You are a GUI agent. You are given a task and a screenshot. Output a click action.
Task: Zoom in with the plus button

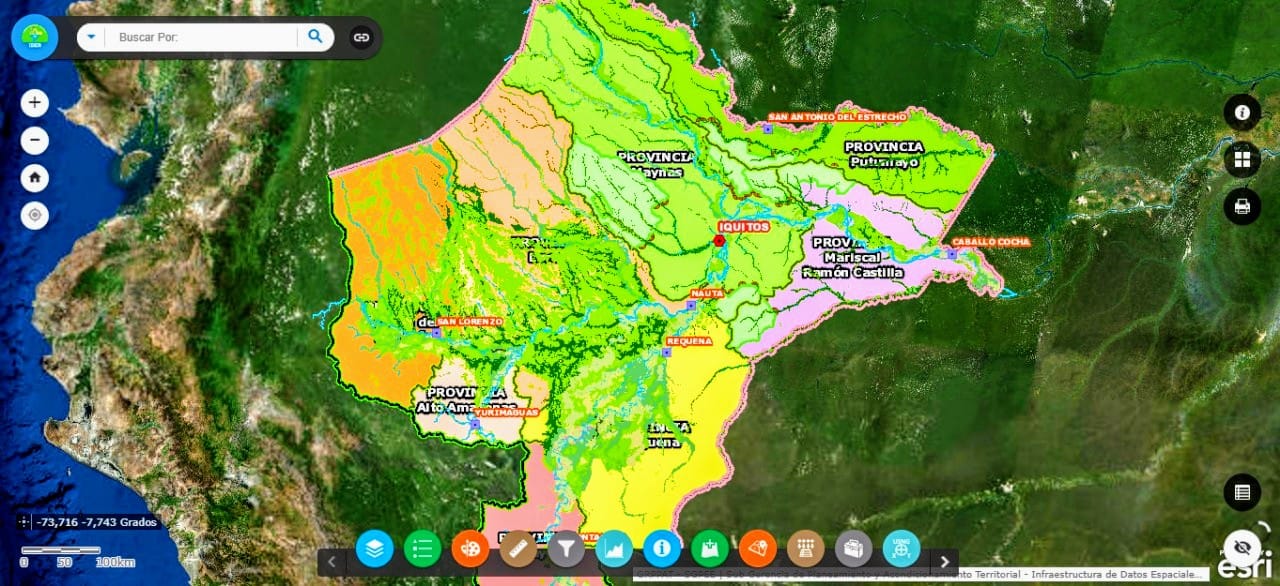[x=35, y=103]
